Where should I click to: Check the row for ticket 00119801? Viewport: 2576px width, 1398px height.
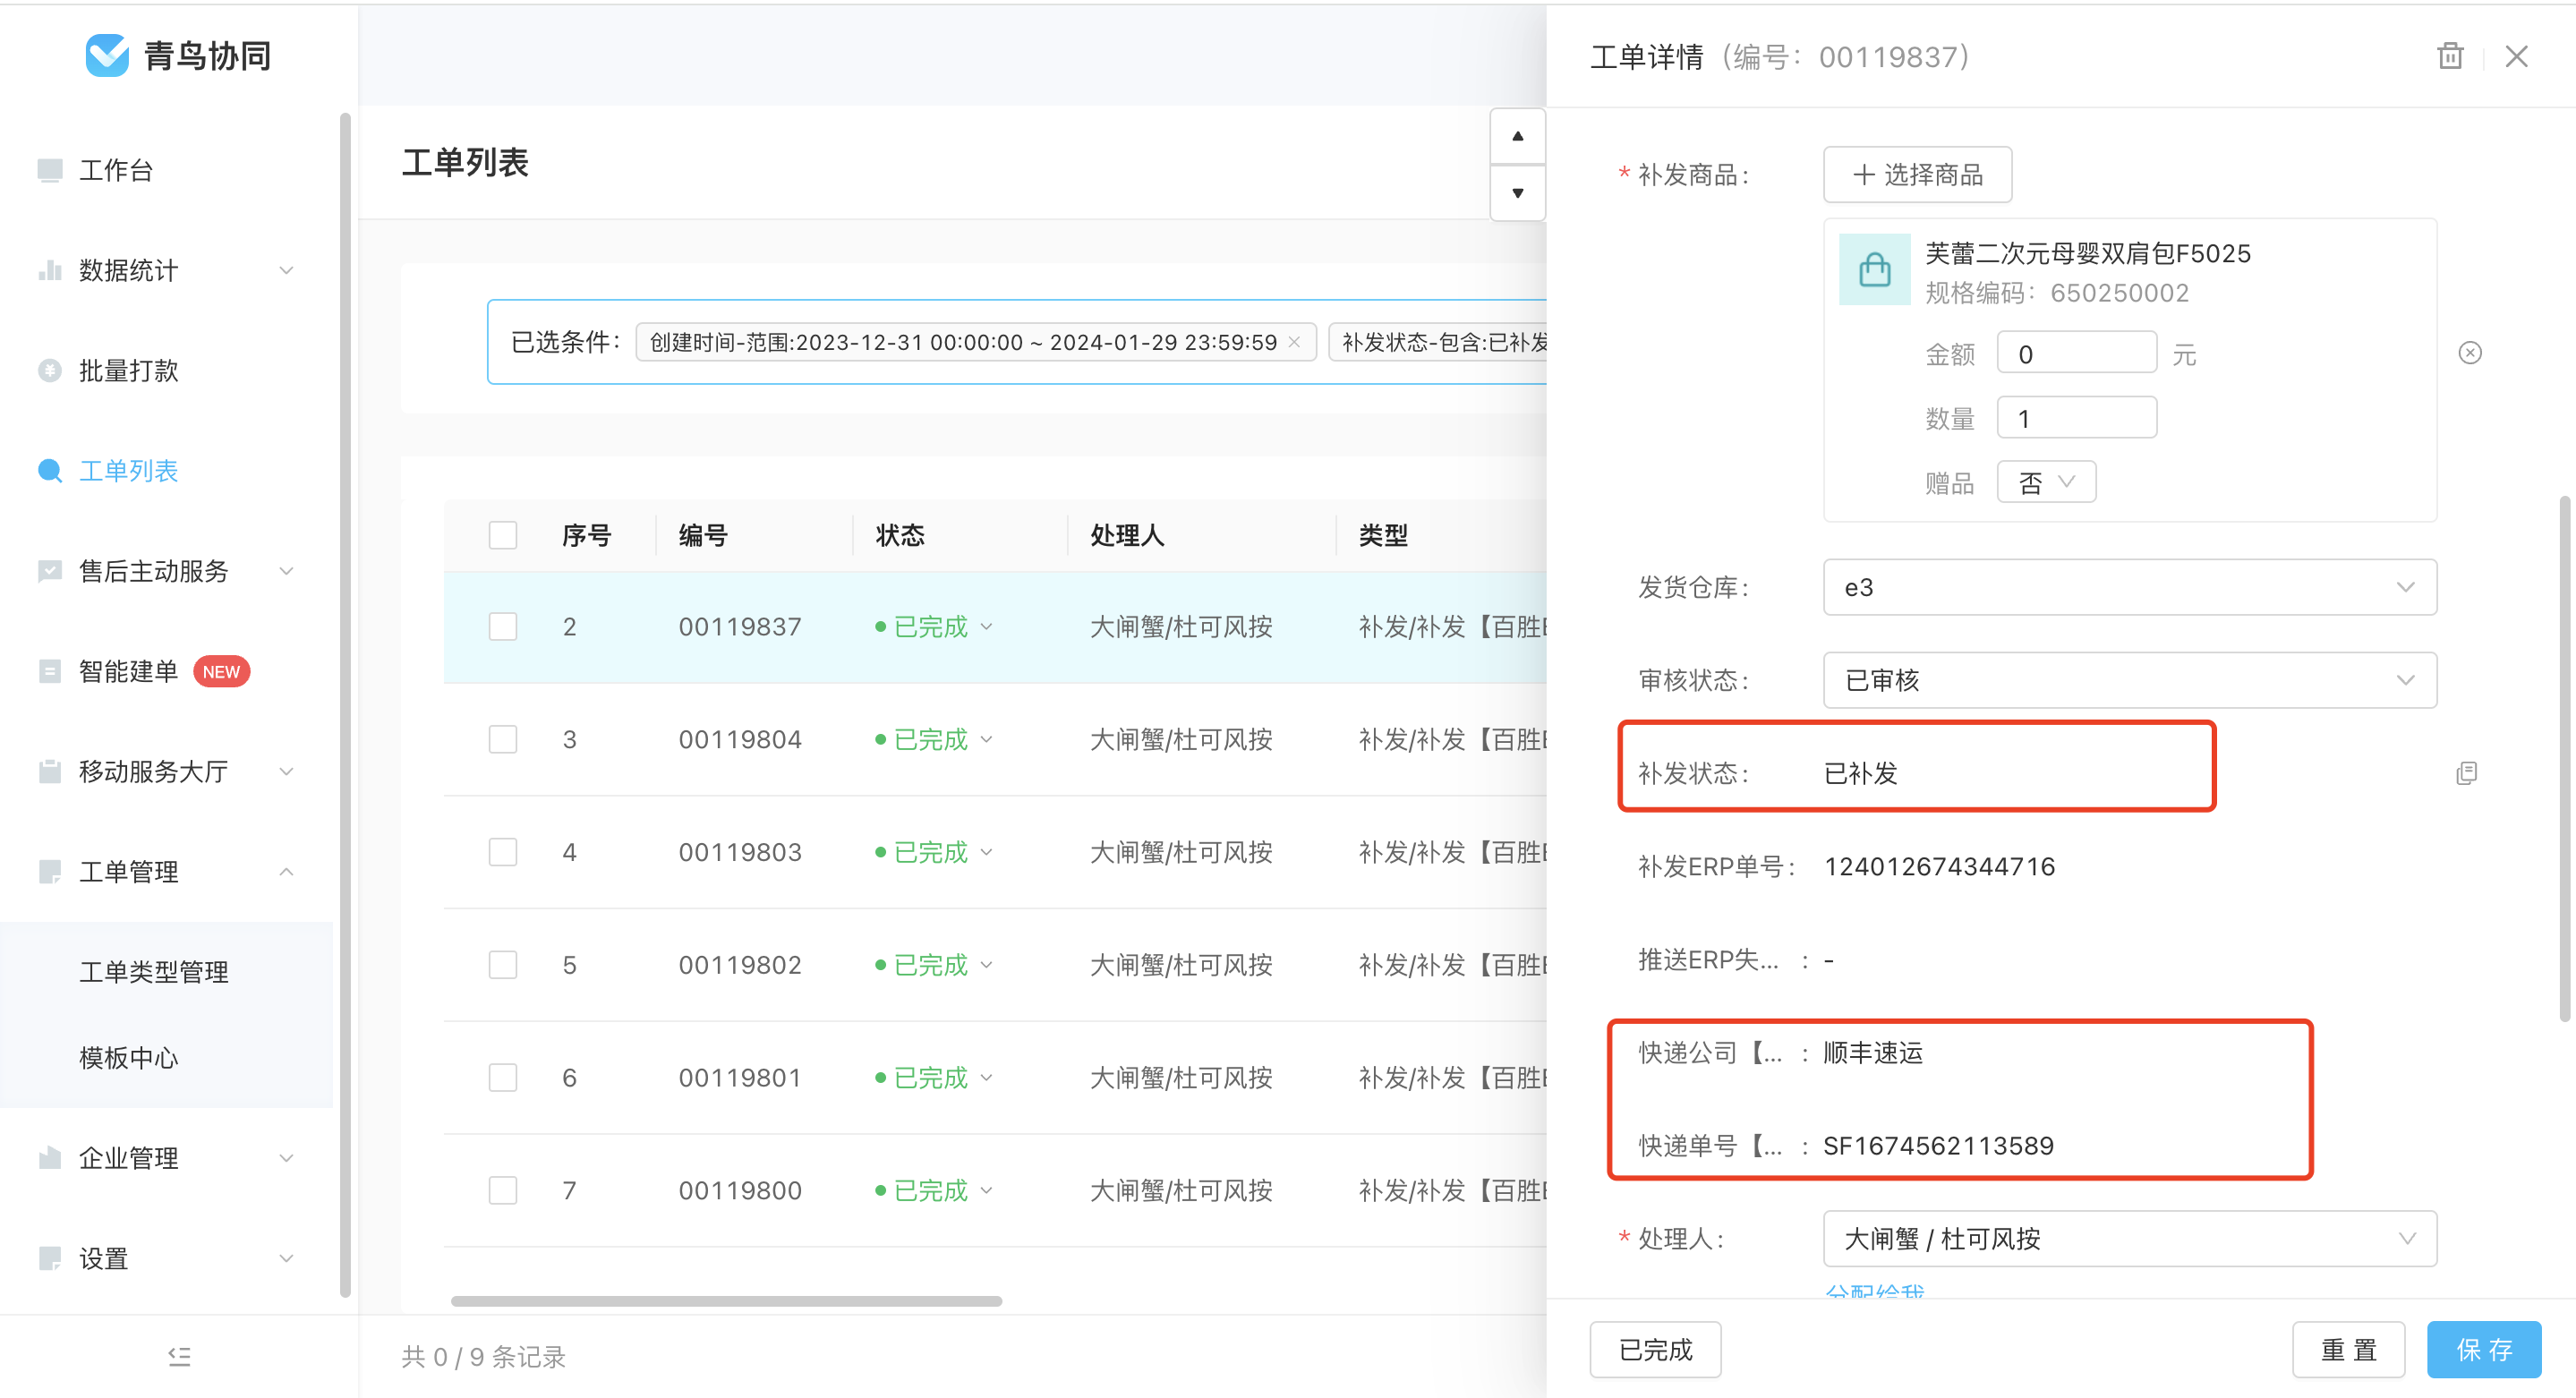pyautogui.click(x=503, y=1077)
